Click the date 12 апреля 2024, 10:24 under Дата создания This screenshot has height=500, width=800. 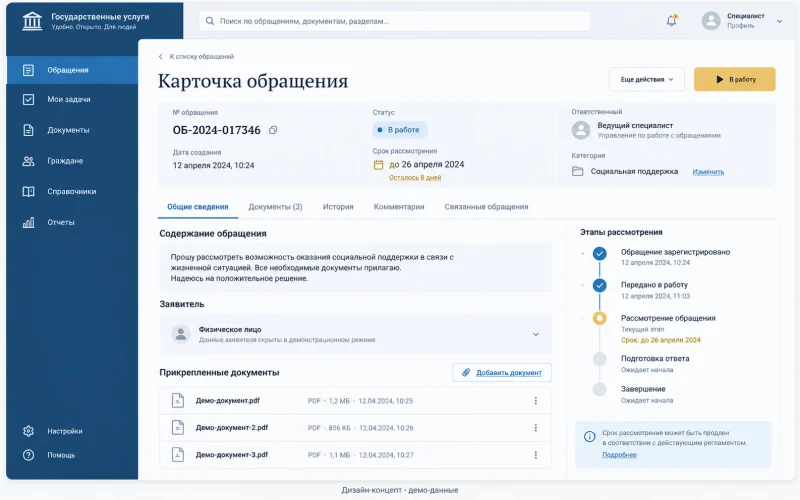pyautogui.click(x=213, y=165)
